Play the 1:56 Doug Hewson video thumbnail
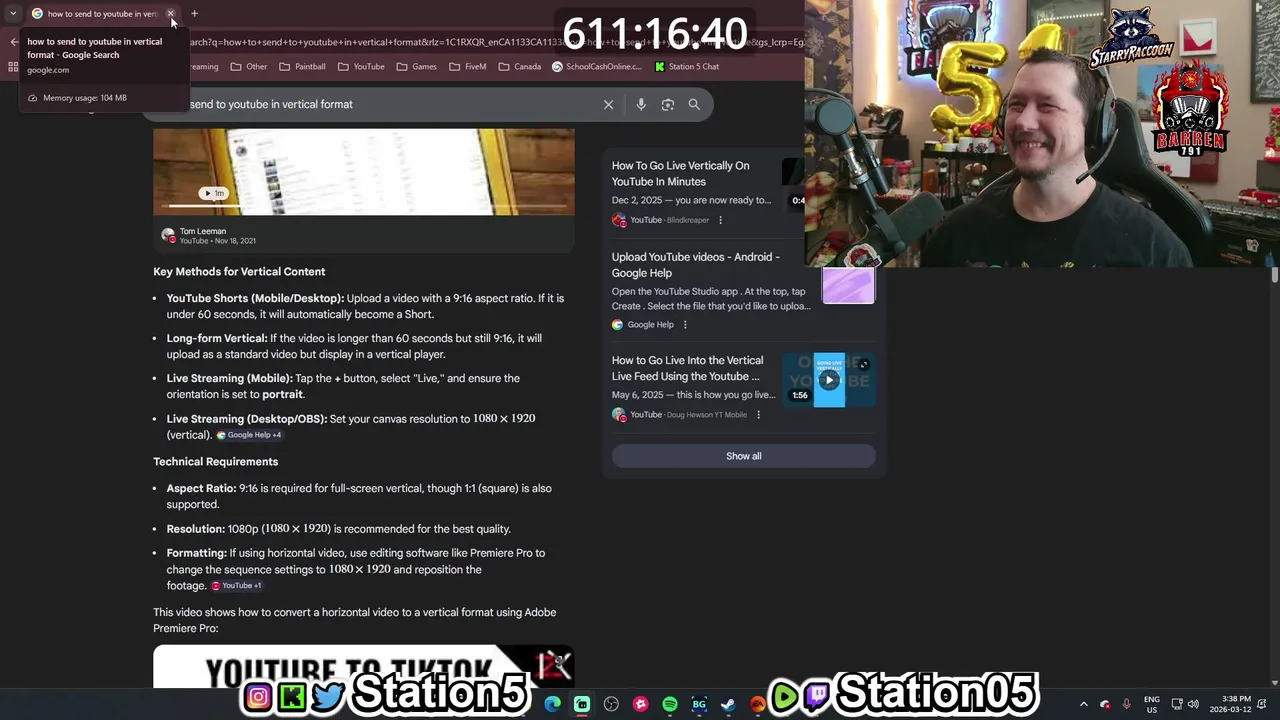Viewport: 1280px width, 720px height. pos(829,380)
